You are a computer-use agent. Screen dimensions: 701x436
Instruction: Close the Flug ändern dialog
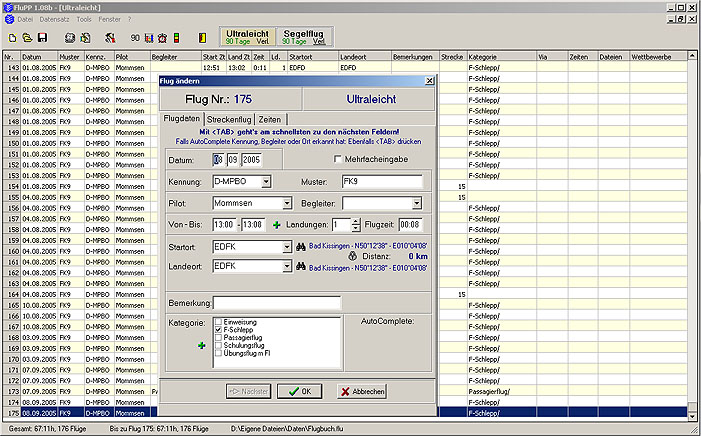coord(429,80)
